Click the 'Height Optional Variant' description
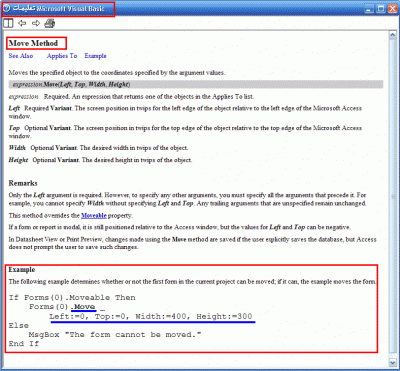The image size is (400, 371). 100,160
